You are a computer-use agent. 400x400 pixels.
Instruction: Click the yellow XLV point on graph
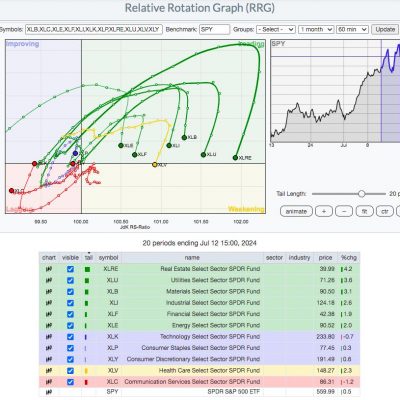pos(155,165)
